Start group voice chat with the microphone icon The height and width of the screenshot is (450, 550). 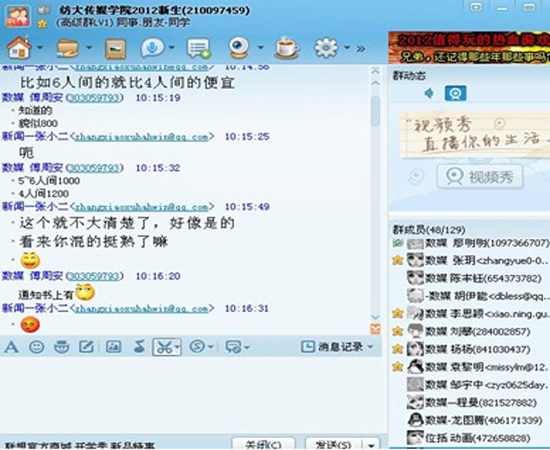[152, 48]
